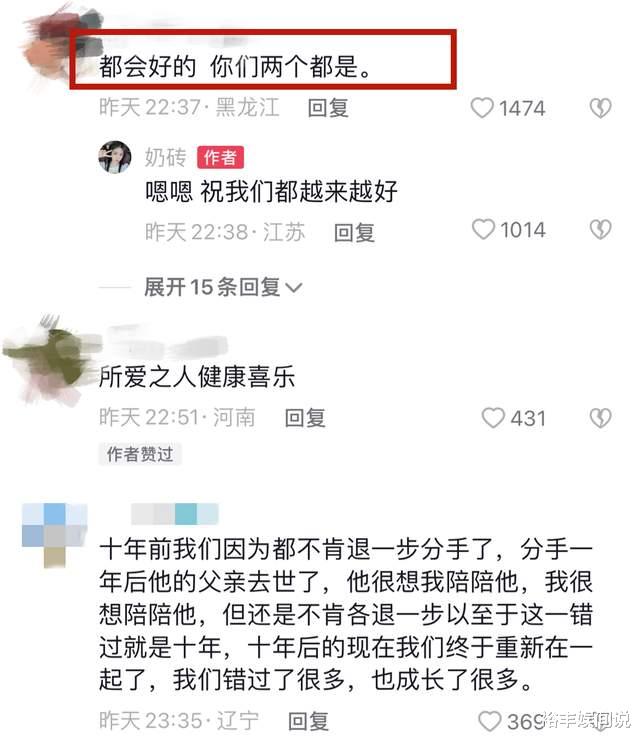The width and height of the screenshot is (640, 741).
Task: Open the pixelated avatar of Liaoning commenter
Action: [55, 535]
